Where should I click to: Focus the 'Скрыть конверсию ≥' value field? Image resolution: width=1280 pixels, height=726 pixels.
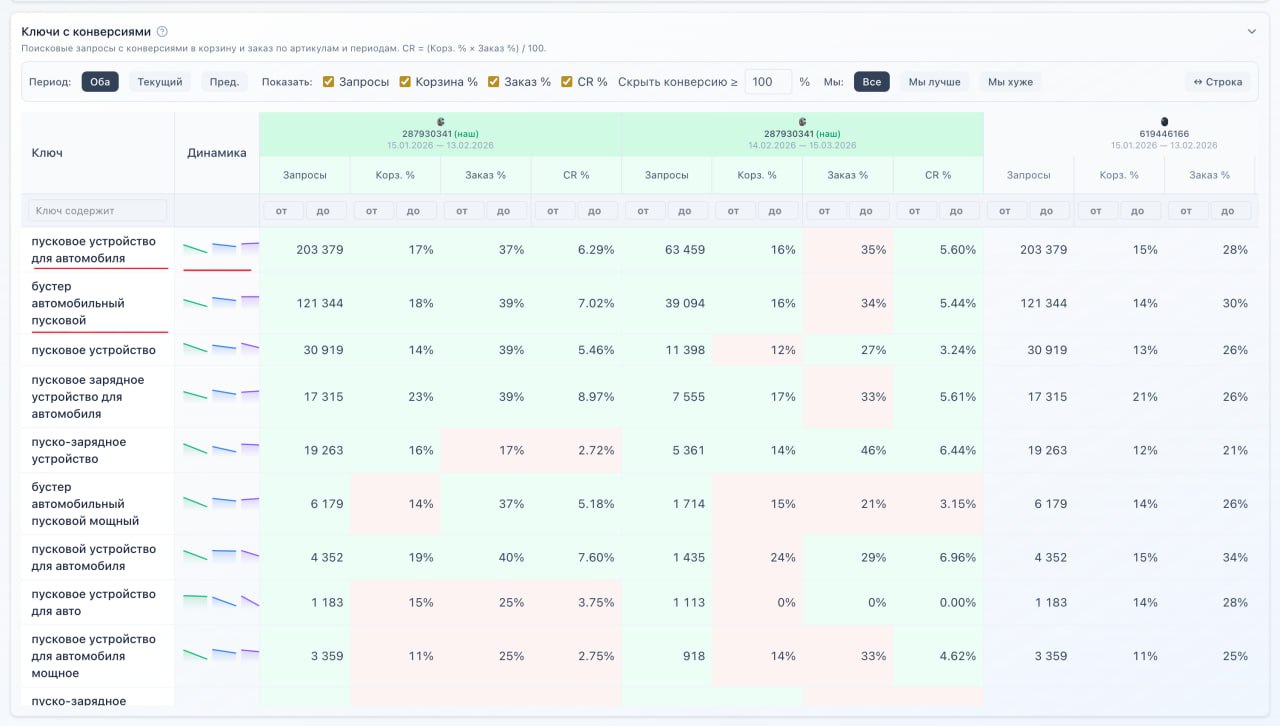pyautogui.click(x=769, y=82)
